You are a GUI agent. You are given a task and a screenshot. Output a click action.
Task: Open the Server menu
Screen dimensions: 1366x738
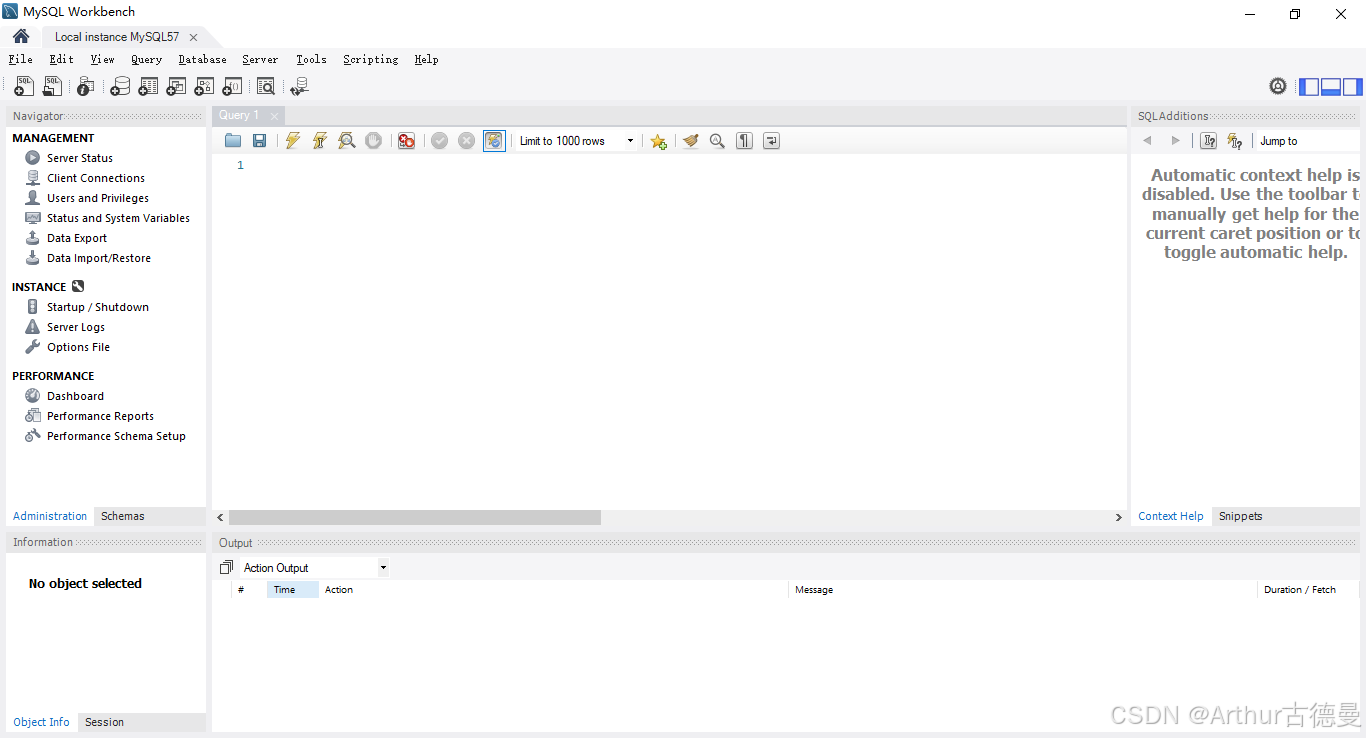[x=260, y=59]
